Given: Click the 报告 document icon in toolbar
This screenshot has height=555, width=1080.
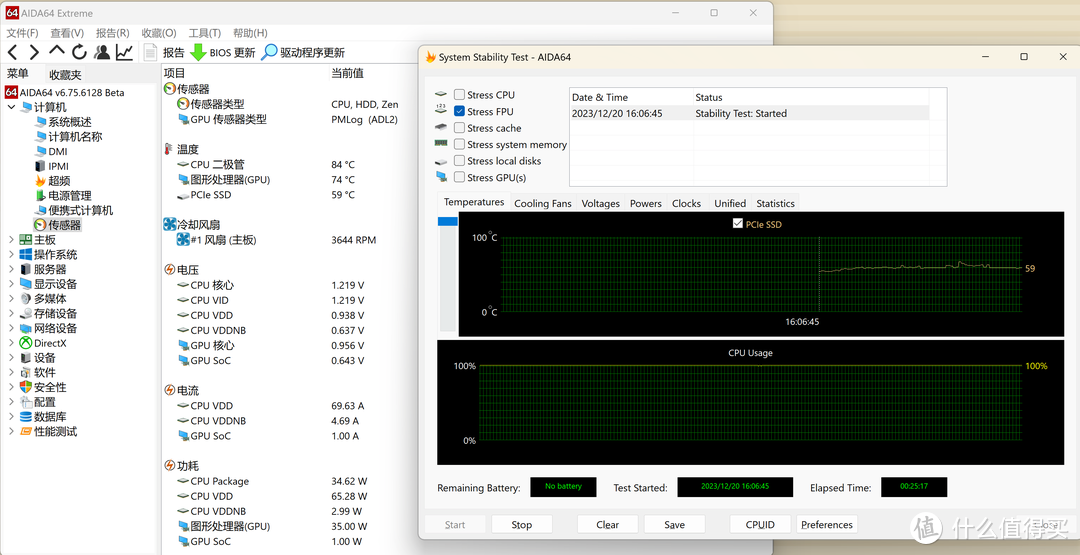Looking at the screenshot, I should coord(150,52).
